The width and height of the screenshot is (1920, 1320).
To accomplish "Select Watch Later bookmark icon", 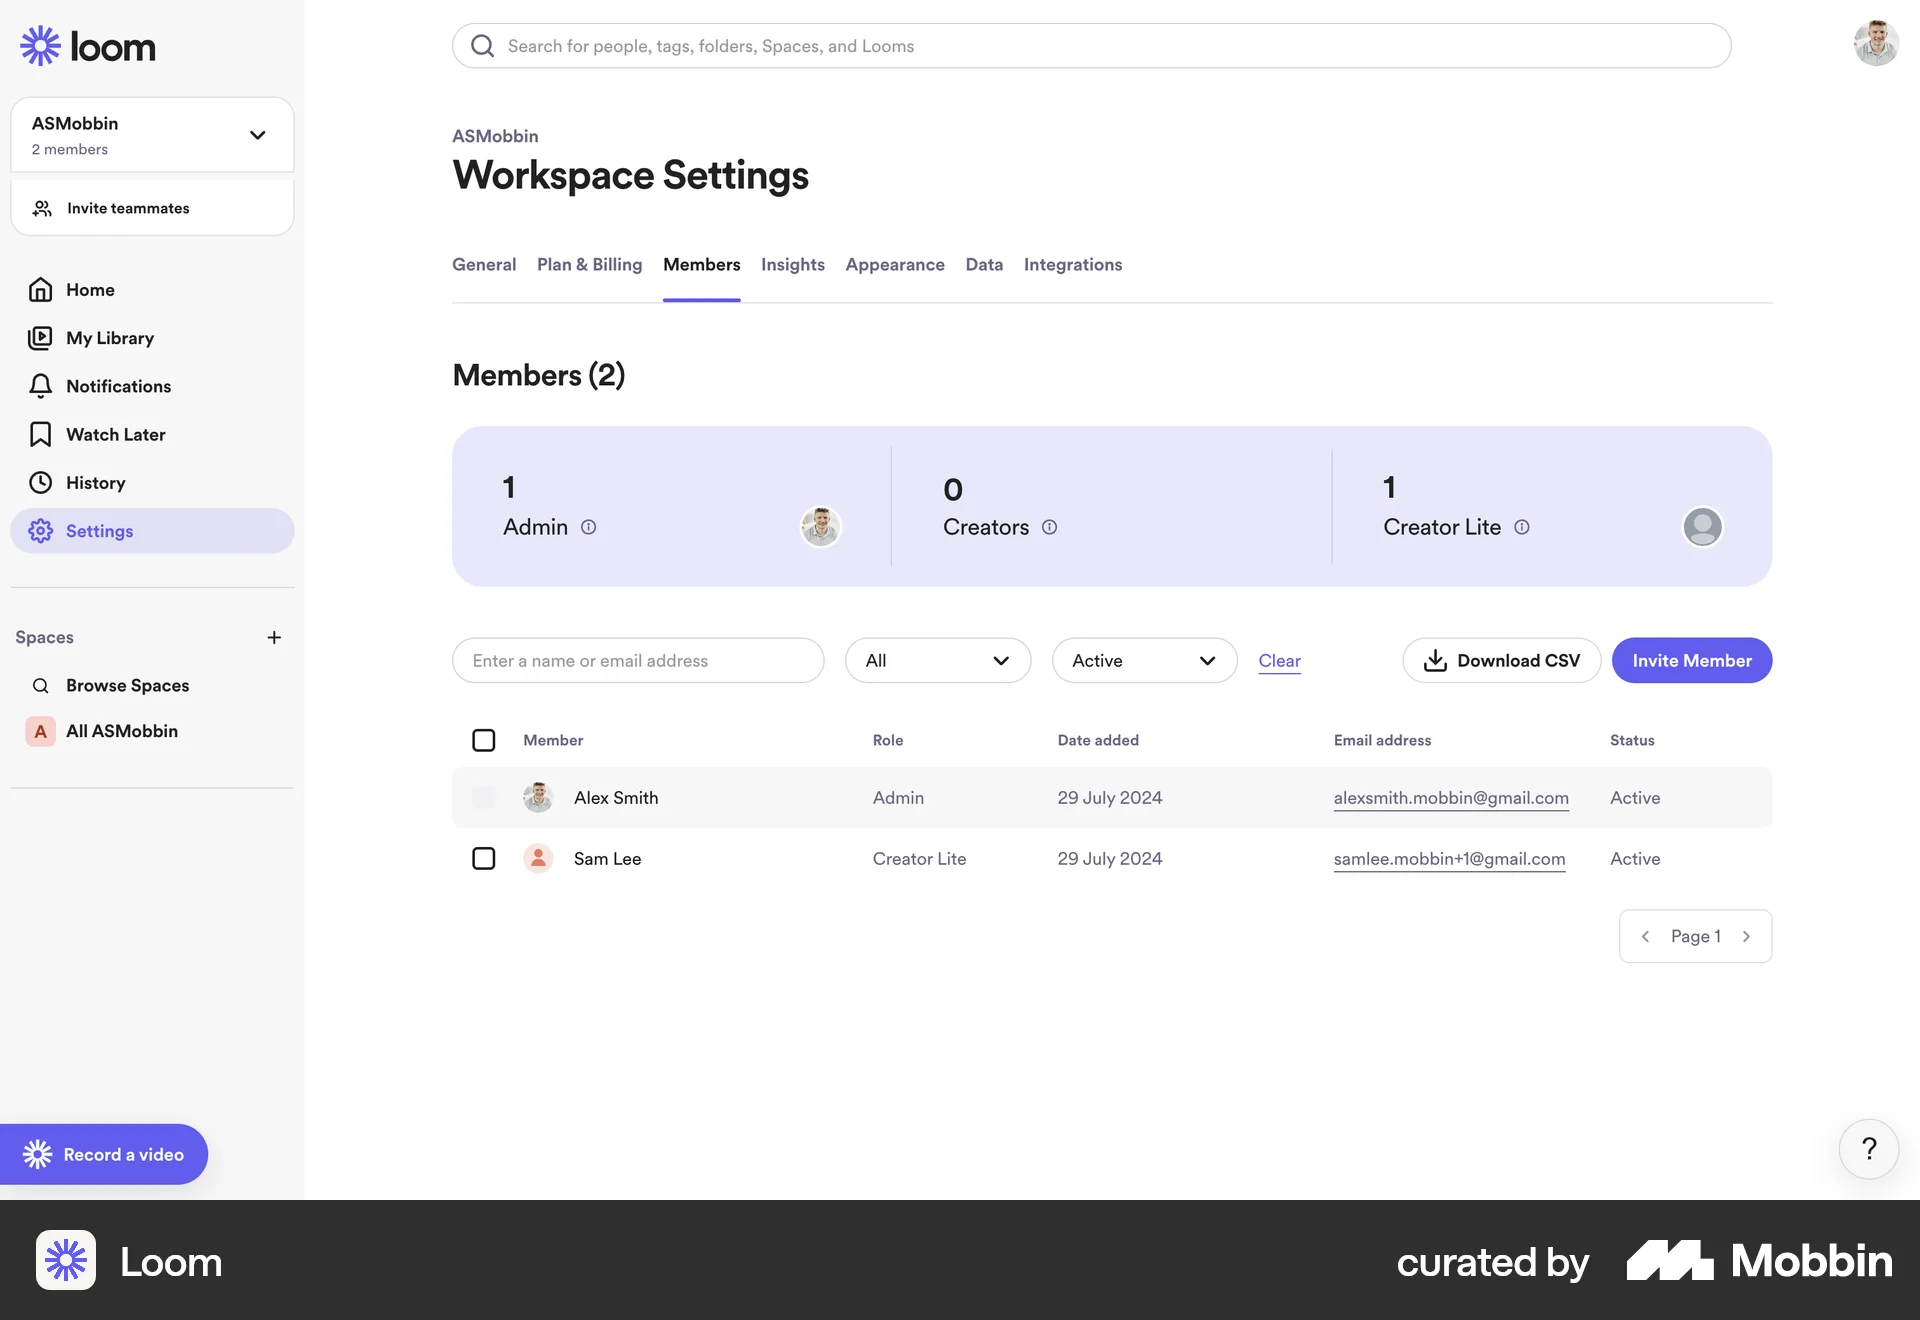I will pyautogui.click(x=41, y=434).
